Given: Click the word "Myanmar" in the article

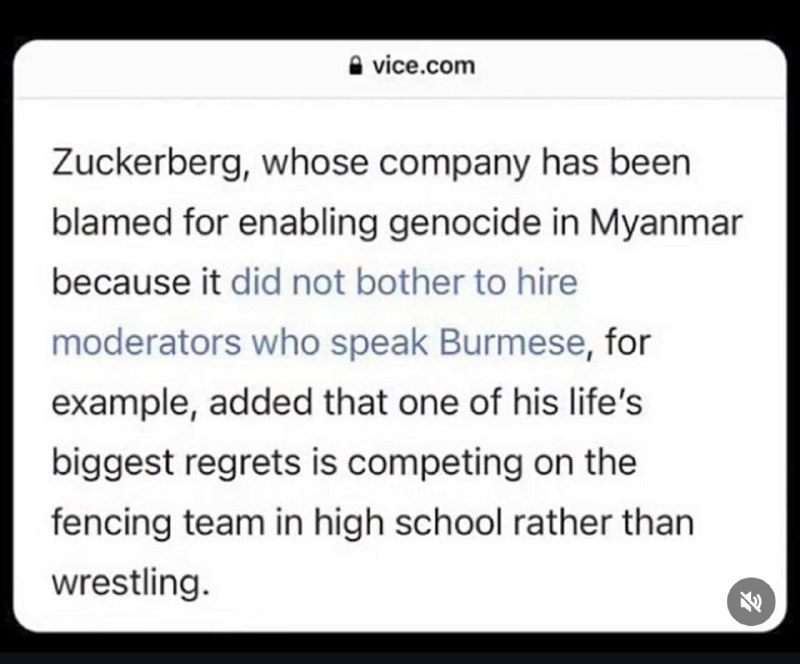Looking at the screenshot, I should pos(666,224).
